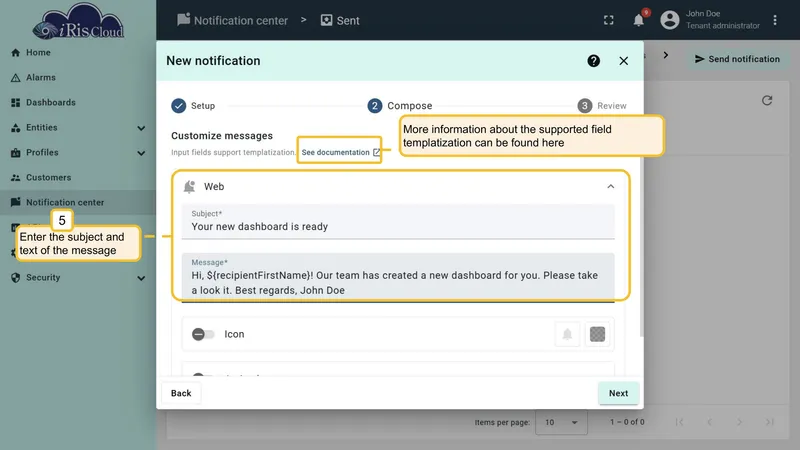Go to the next page of results
This screenshot has width=800, height=450.
point(739,422)
